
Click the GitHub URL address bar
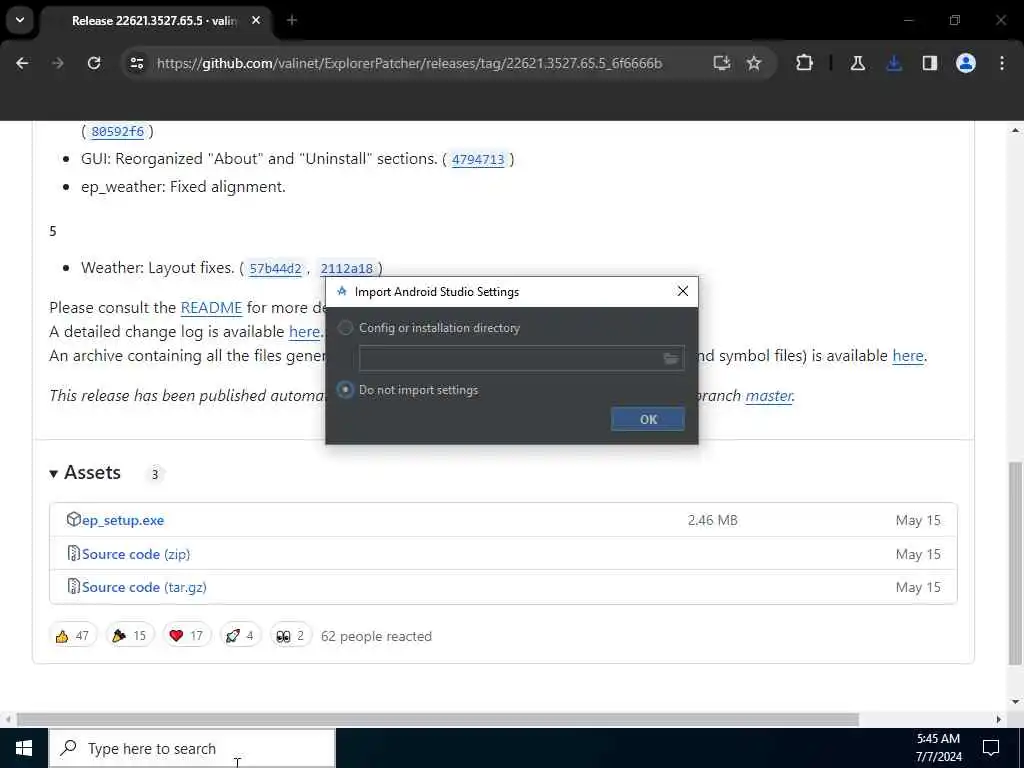409,63
